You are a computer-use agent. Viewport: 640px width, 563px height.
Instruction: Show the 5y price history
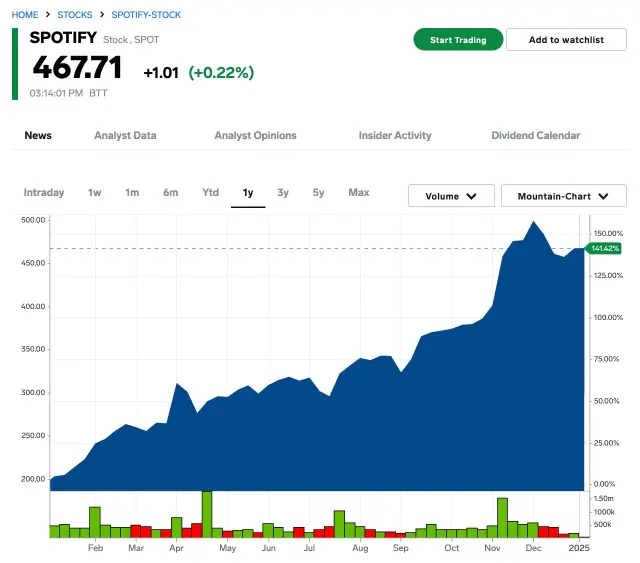[x=318, y=192]
